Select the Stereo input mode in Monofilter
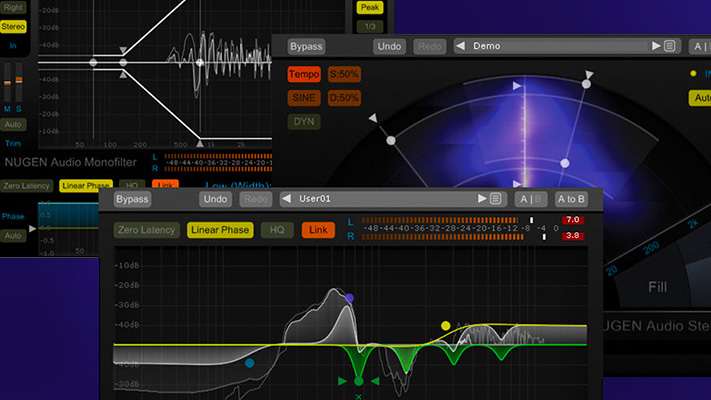The image size is (711, 400). pos(13,26)
